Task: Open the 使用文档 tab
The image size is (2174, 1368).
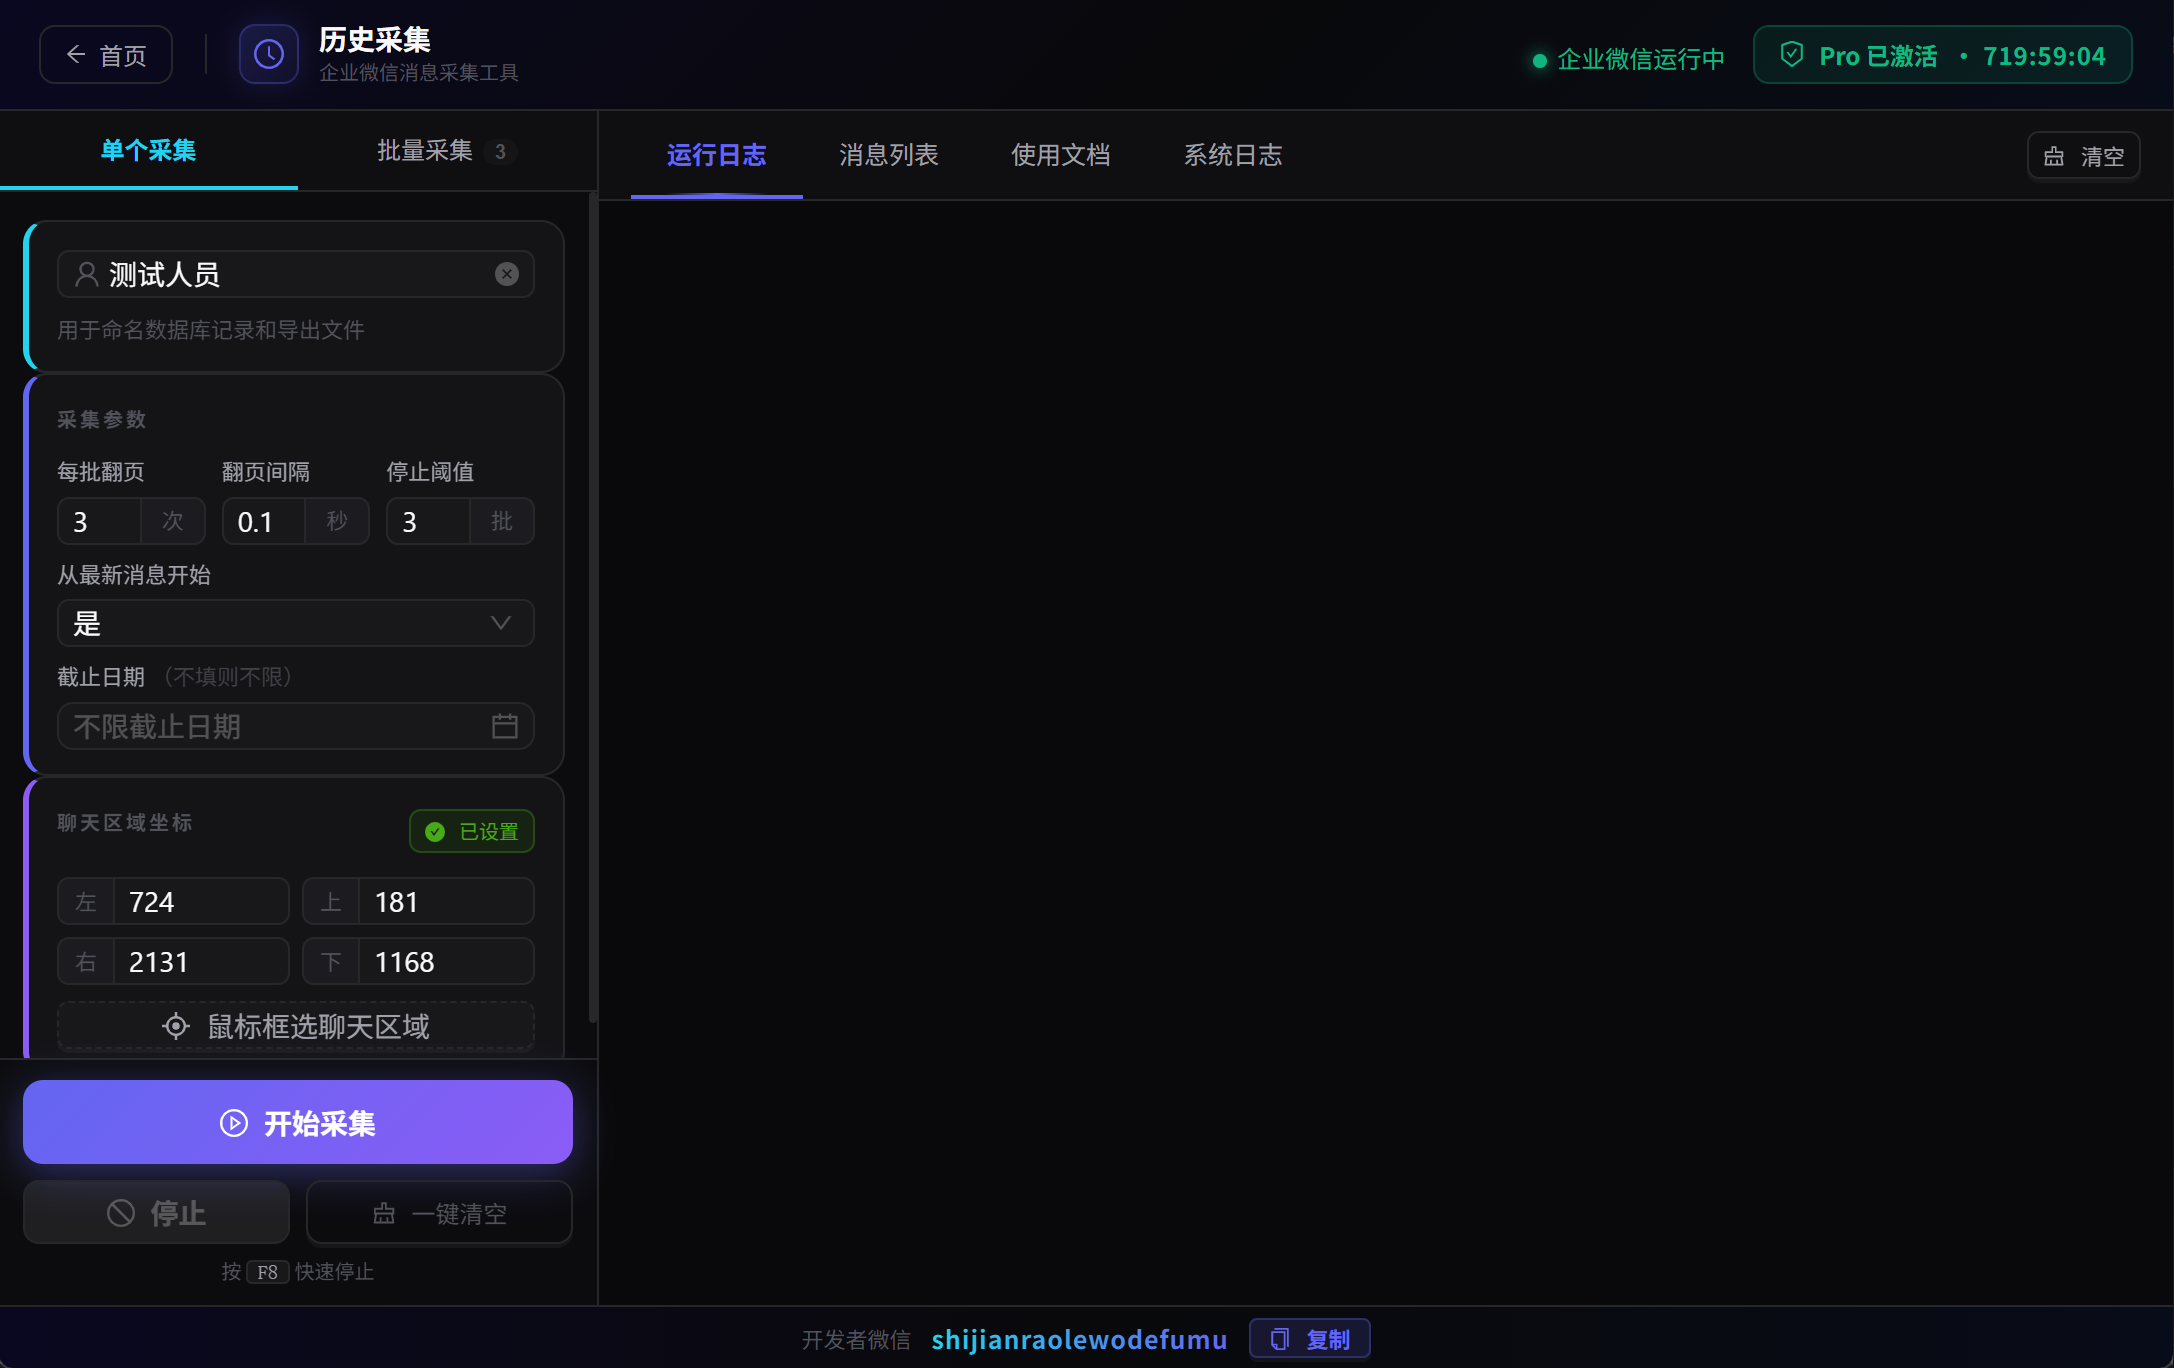Action: tap(1060, 155)
